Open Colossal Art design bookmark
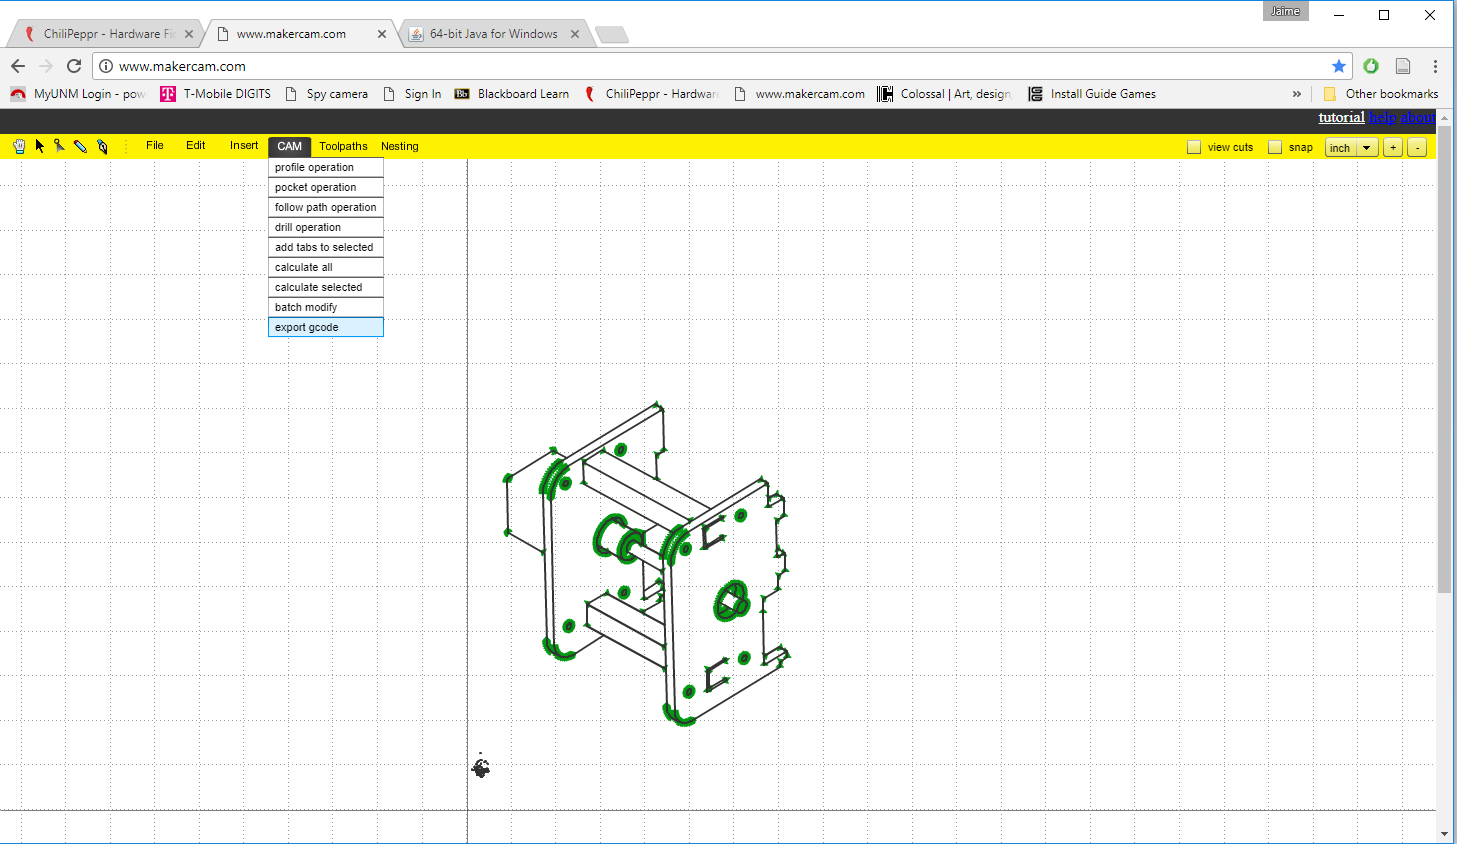Screen dimensions: 1457x844 [946, 94]
